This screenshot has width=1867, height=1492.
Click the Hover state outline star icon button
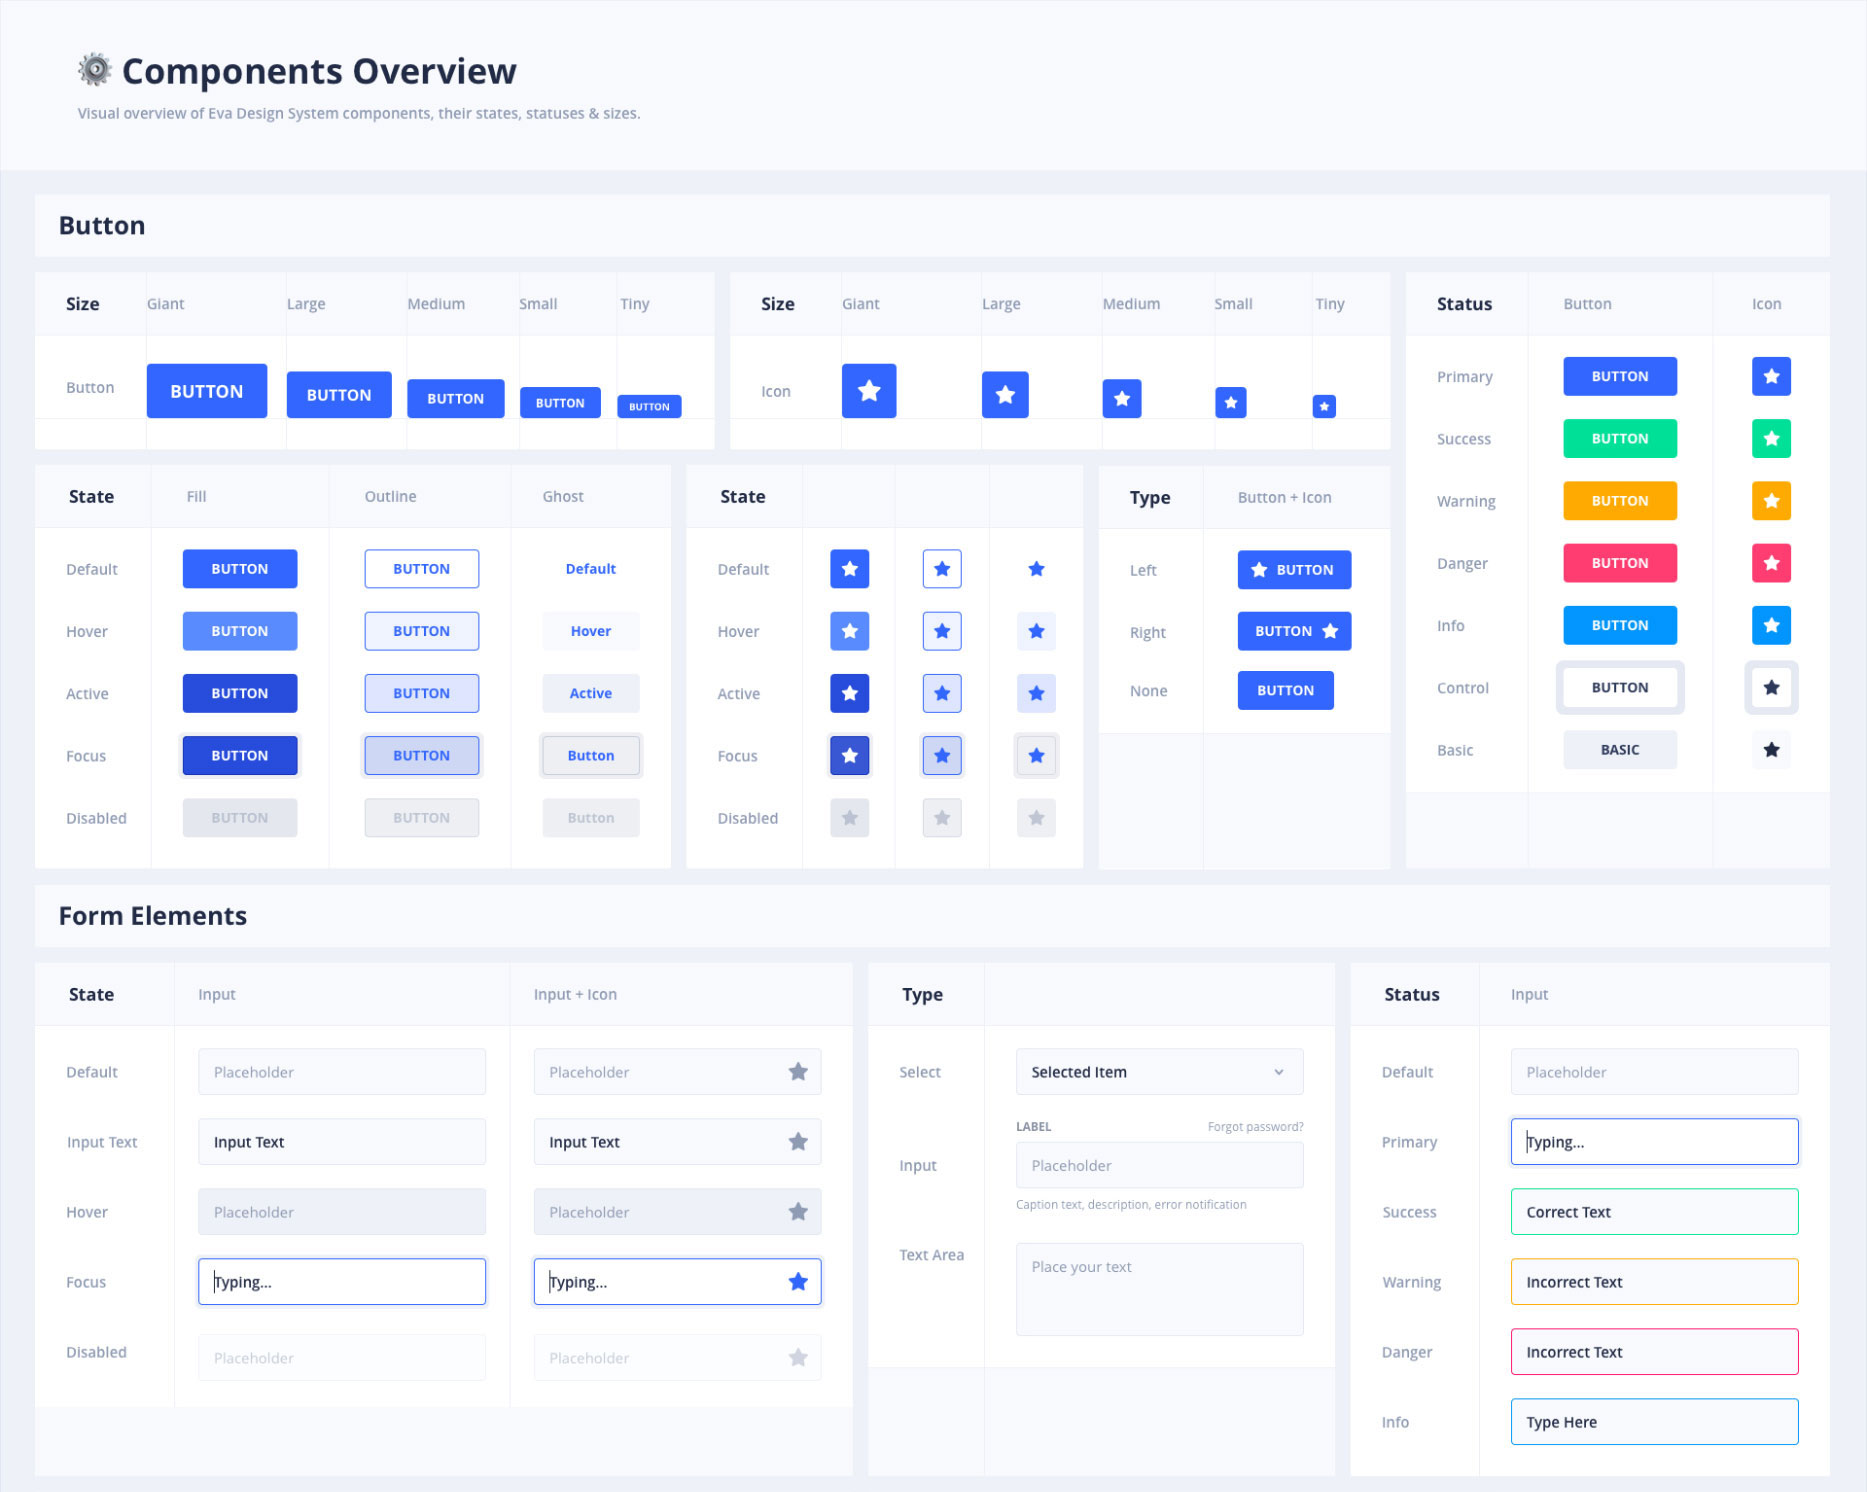(942, 631)
